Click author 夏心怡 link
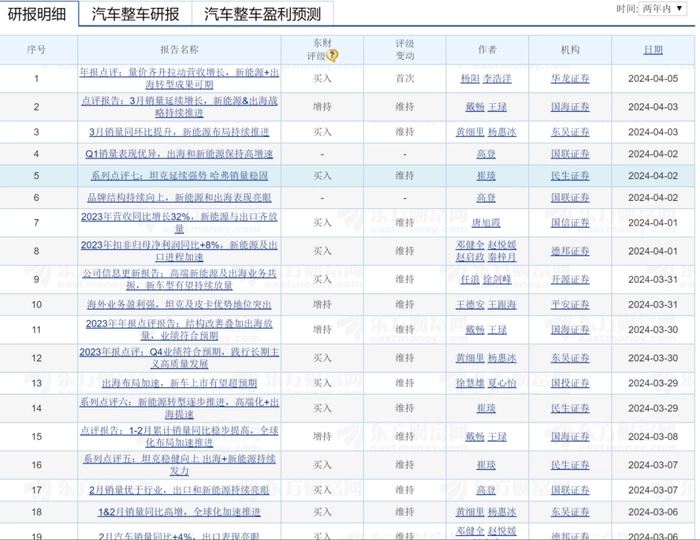This screenshot has height=540, width=700. point(504,383)
